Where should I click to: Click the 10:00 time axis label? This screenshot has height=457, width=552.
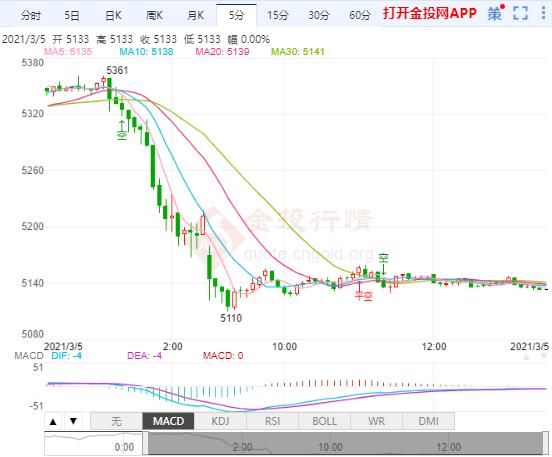pos(284,346)
